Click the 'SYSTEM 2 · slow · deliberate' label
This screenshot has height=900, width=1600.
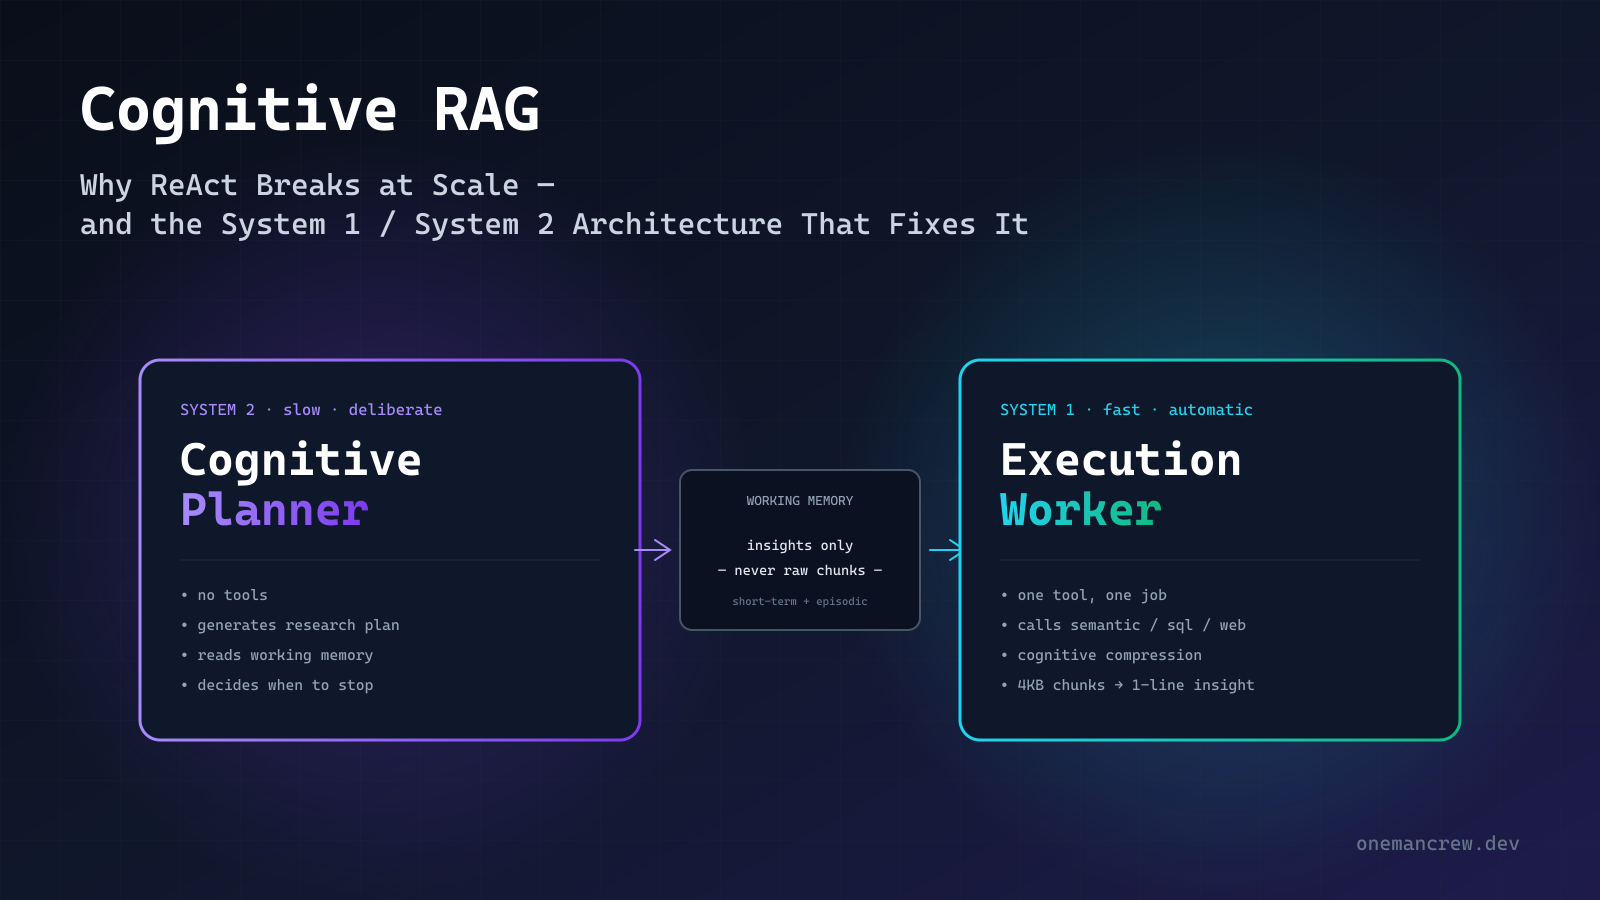coord(311,410)
